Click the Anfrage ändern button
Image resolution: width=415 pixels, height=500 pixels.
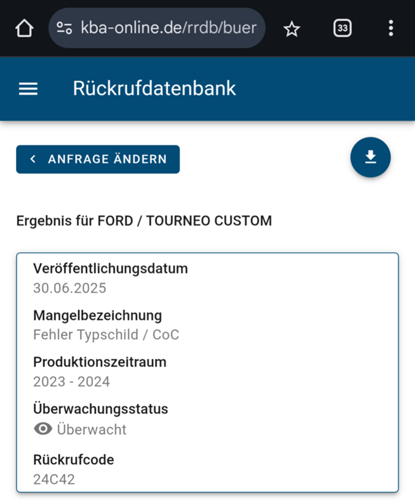tap(98, 159)
